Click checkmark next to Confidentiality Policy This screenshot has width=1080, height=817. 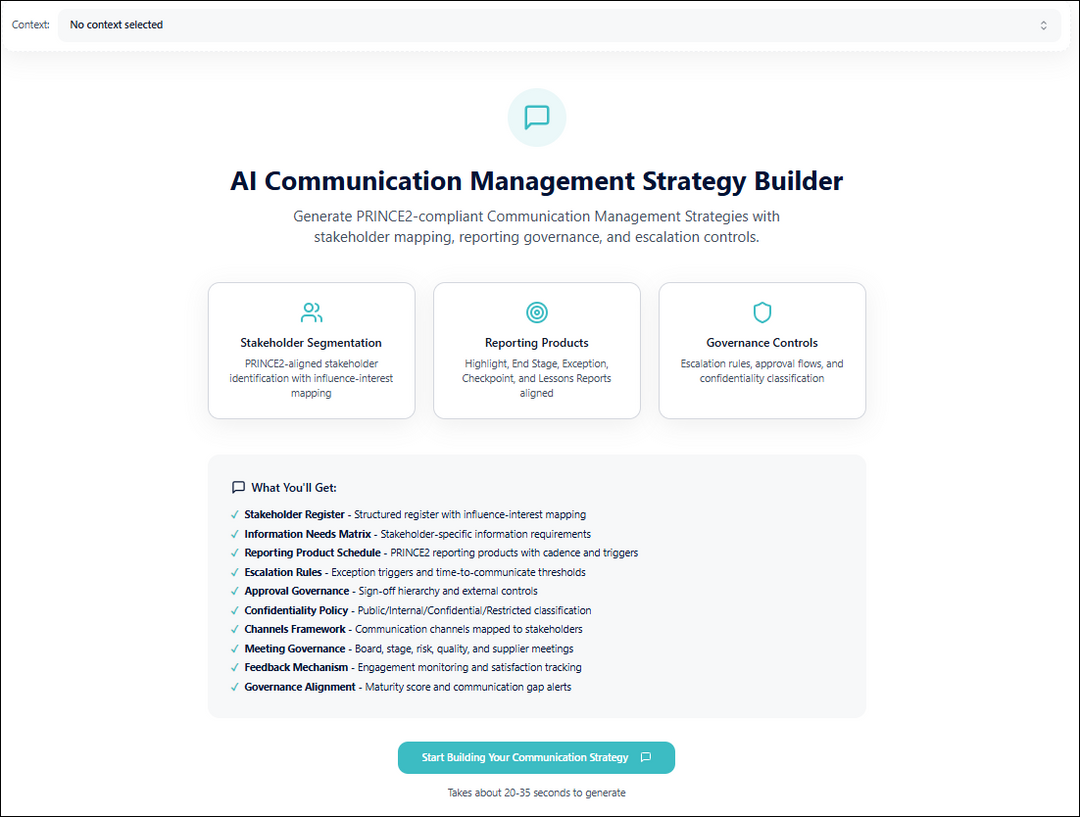click(235, 610)
